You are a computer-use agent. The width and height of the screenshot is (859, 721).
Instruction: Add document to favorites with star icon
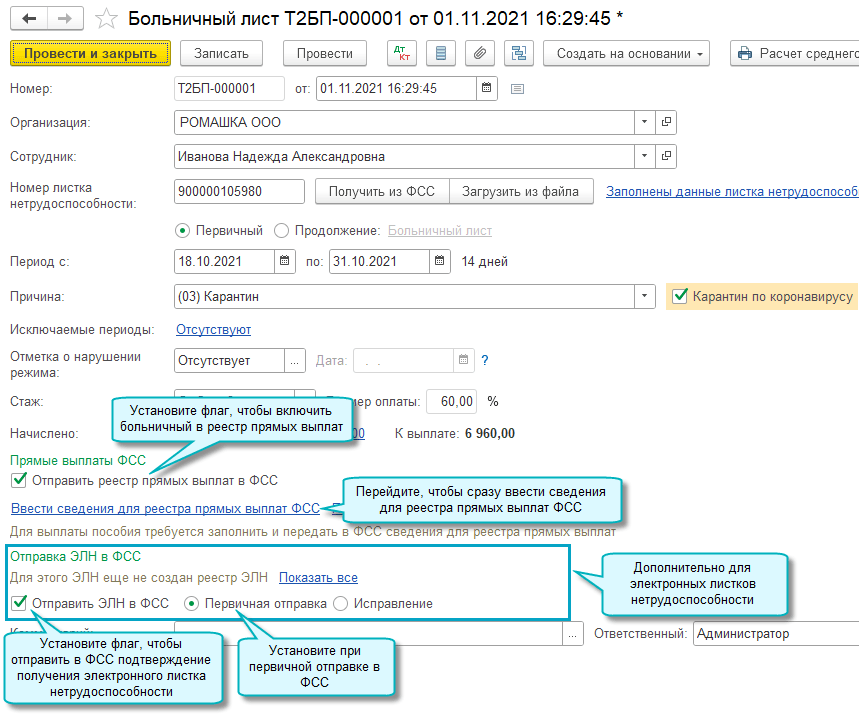[106, 19]
